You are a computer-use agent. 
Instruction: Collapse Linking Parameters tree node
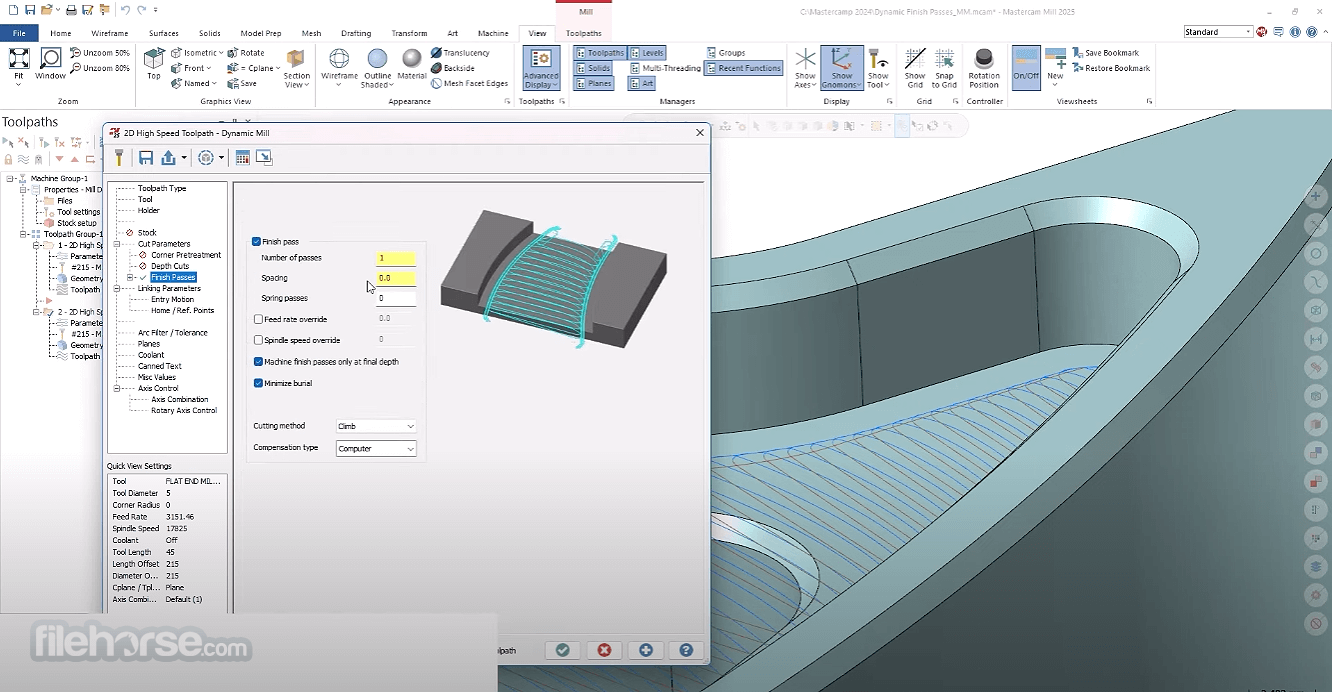(x=116, y=288)
